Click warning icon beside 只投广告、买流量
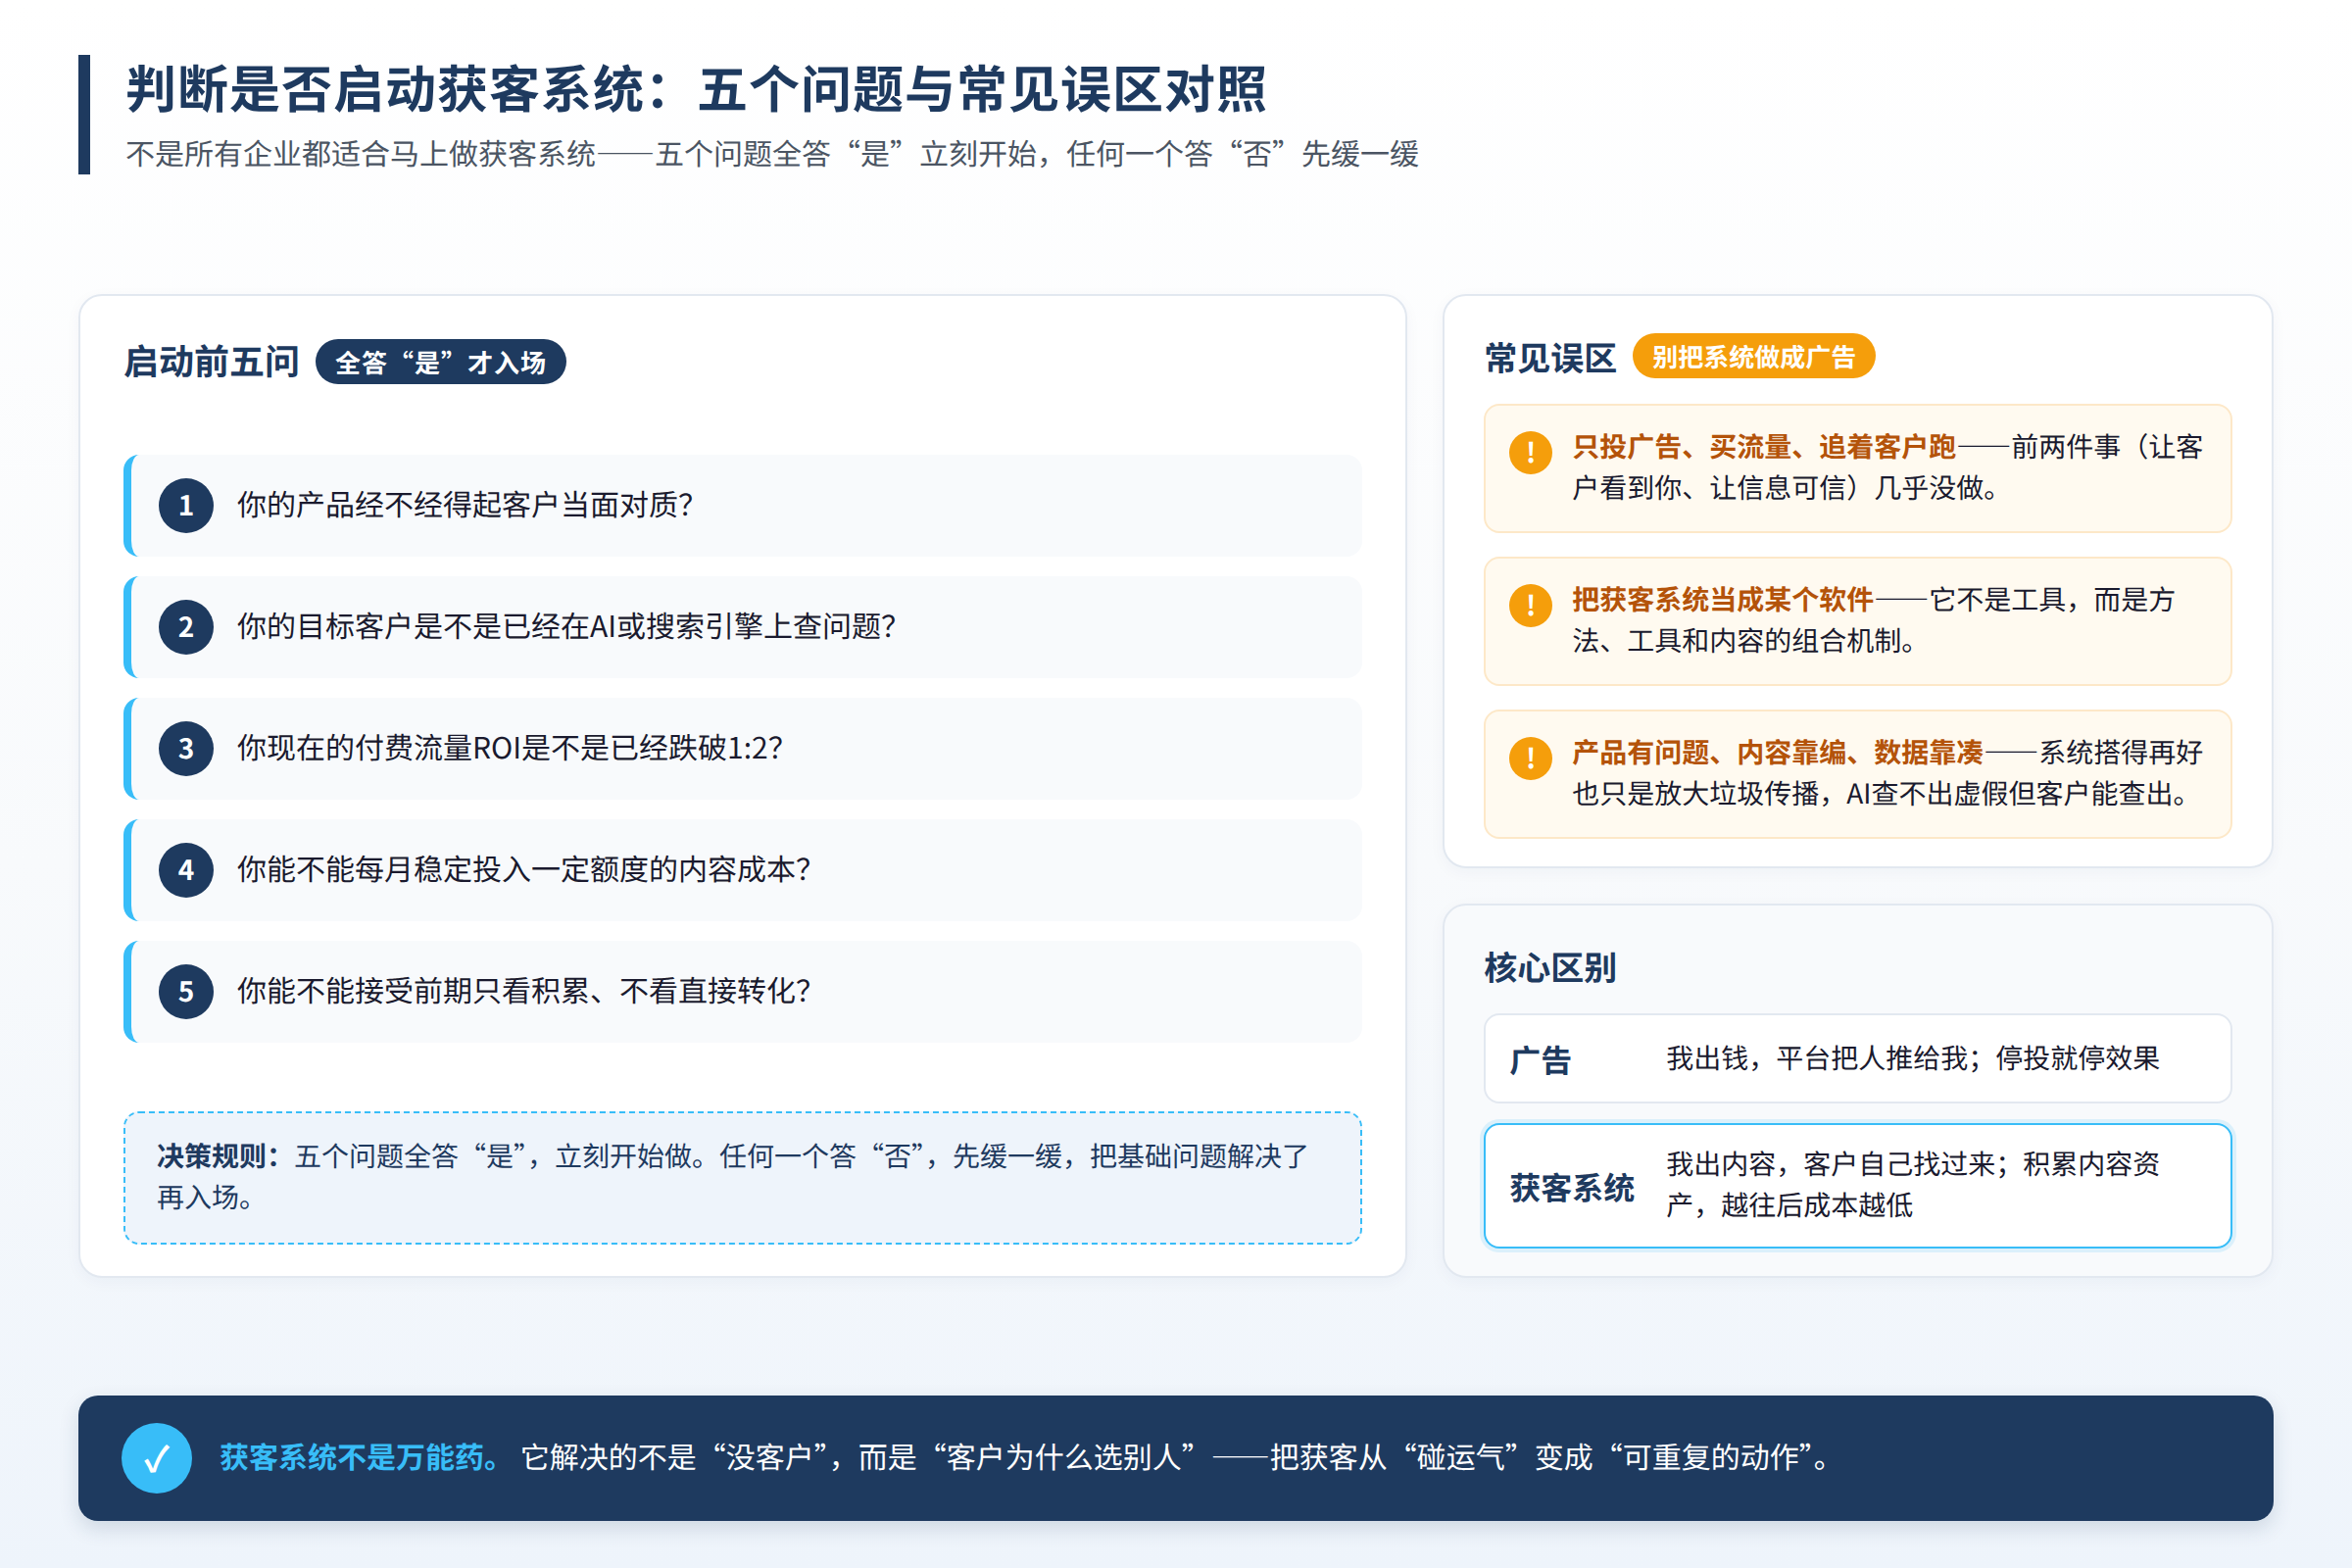The image size is (2352, 1568). (1530, 452)
